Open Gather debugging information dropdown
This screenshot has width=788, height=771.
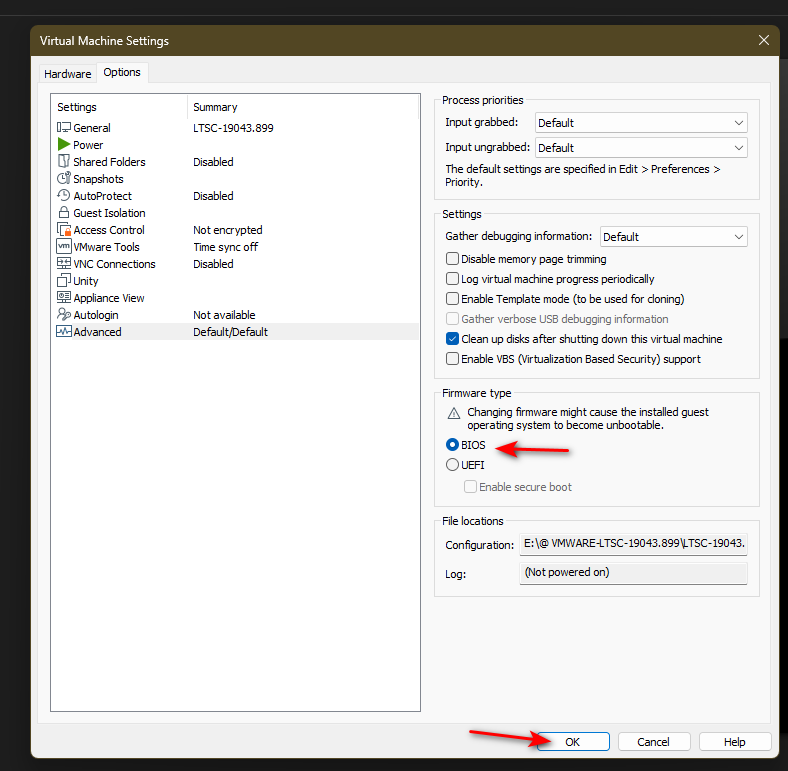pyautogui.click(x=673, y=237)
